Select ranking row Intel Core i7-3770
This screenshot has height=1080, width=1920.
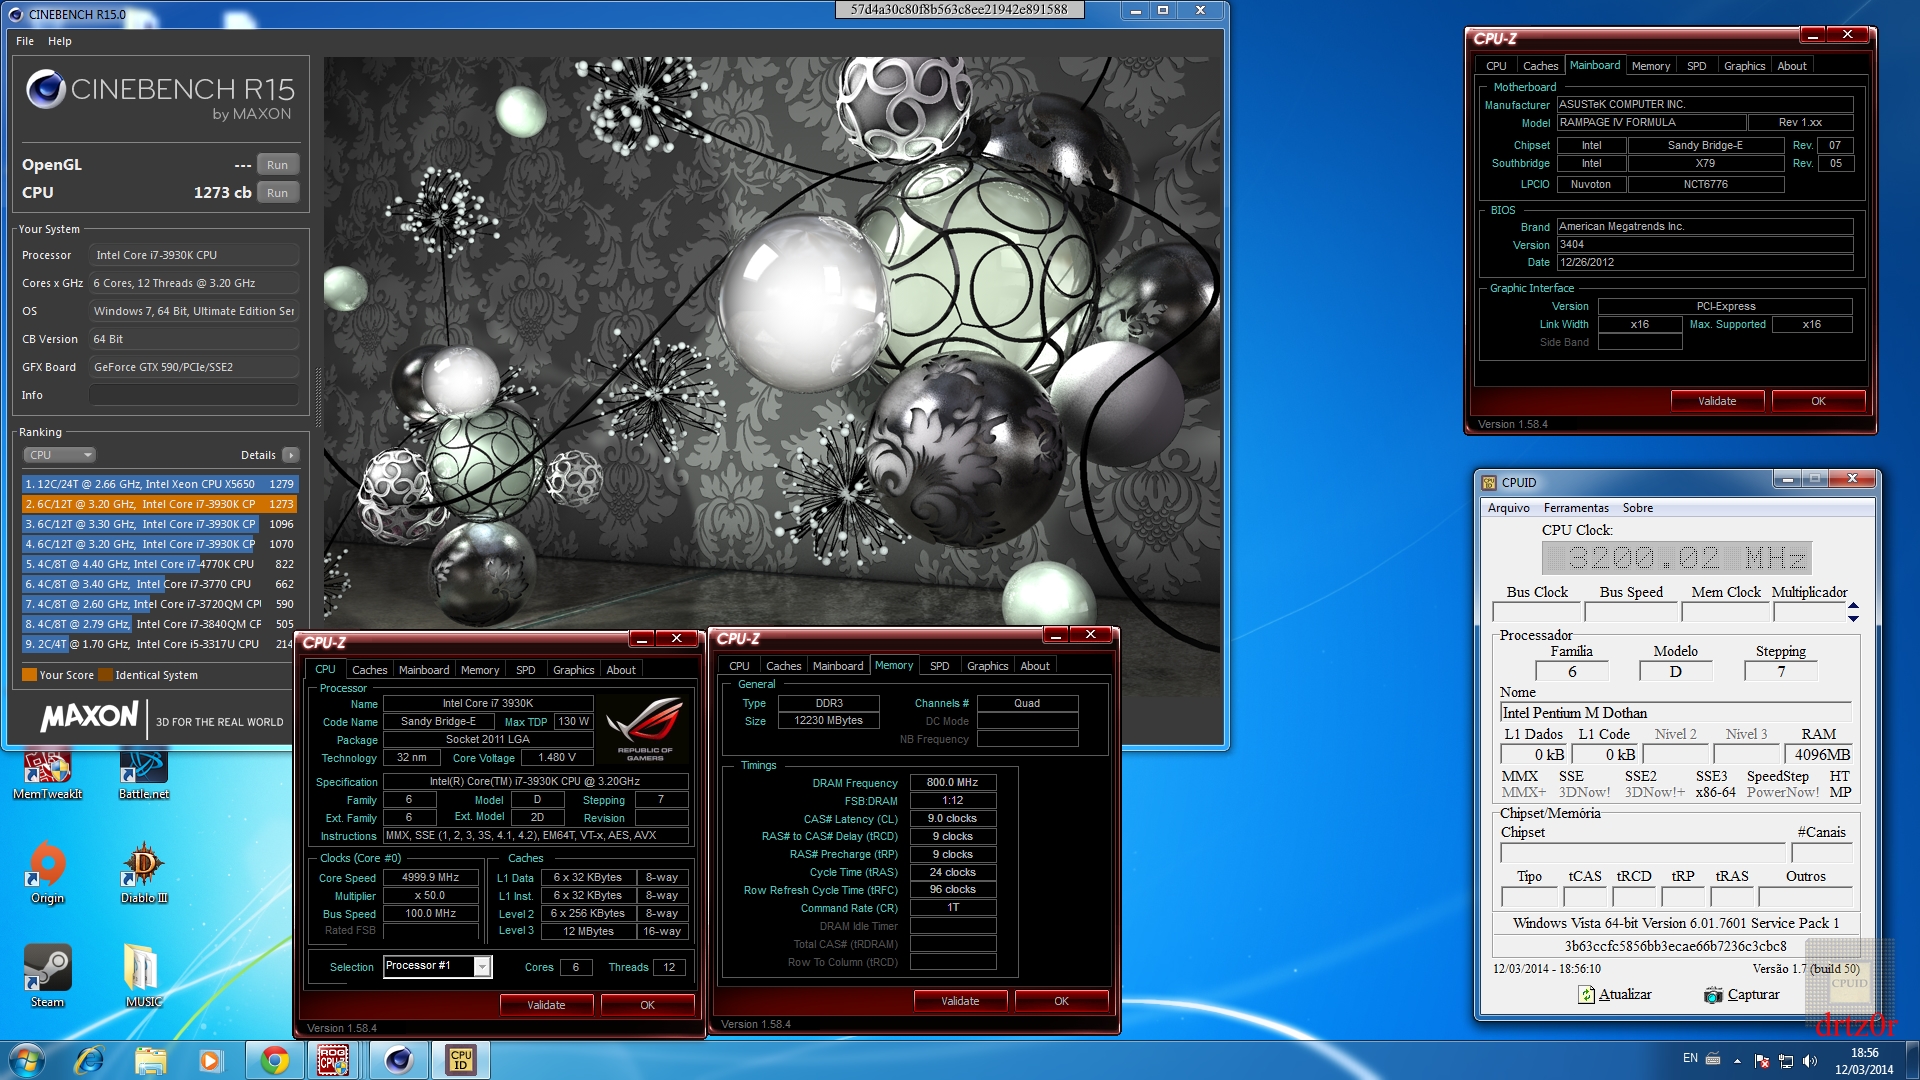click(x=160, y=584)
